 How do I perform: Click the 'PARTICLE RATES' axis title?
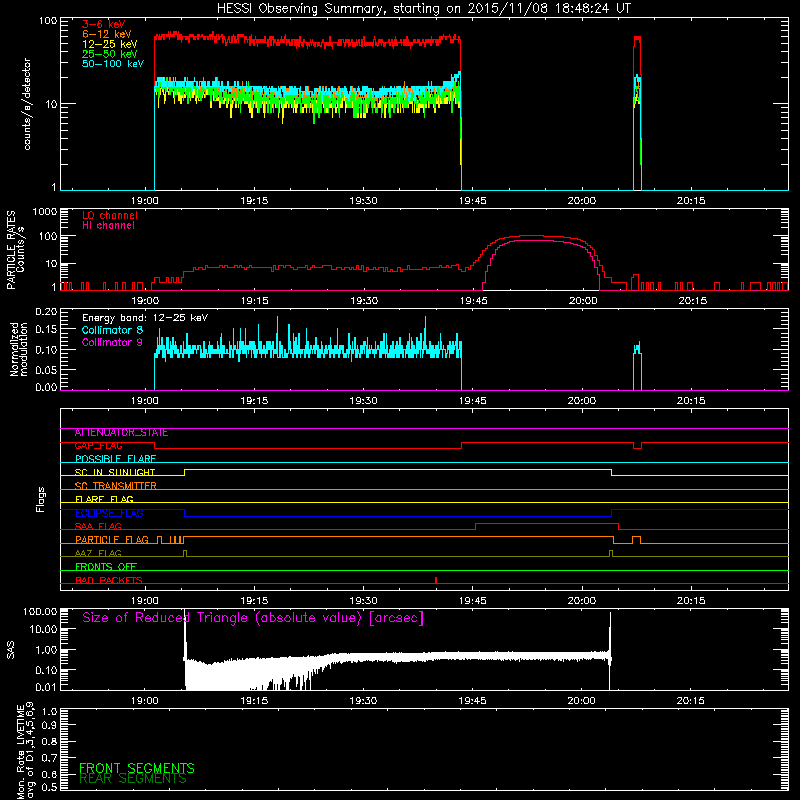(11, 250)
